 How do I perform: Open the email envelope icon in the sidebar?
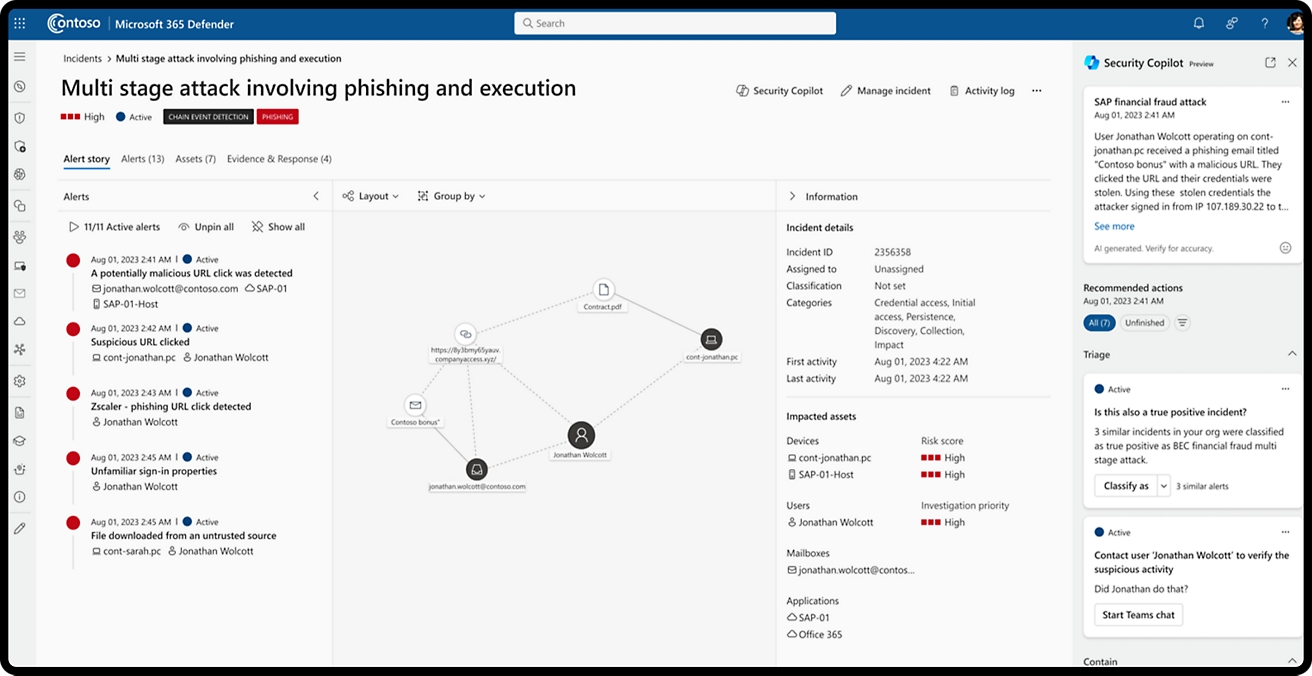coord(19,293)
